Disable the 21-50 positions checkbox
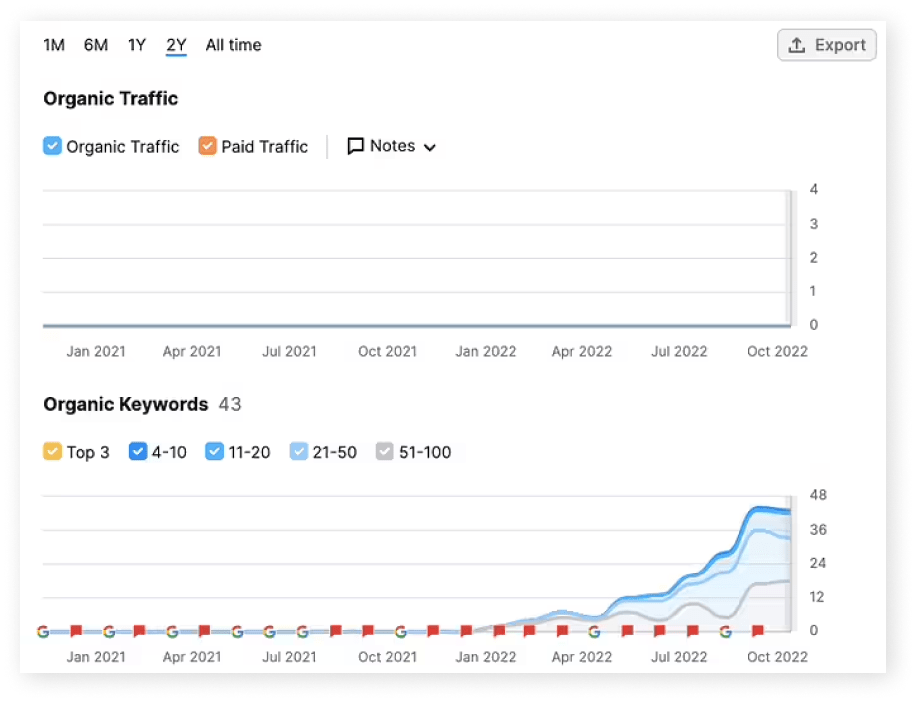Screen dimensions: 916x702 [x=299, y=451]
